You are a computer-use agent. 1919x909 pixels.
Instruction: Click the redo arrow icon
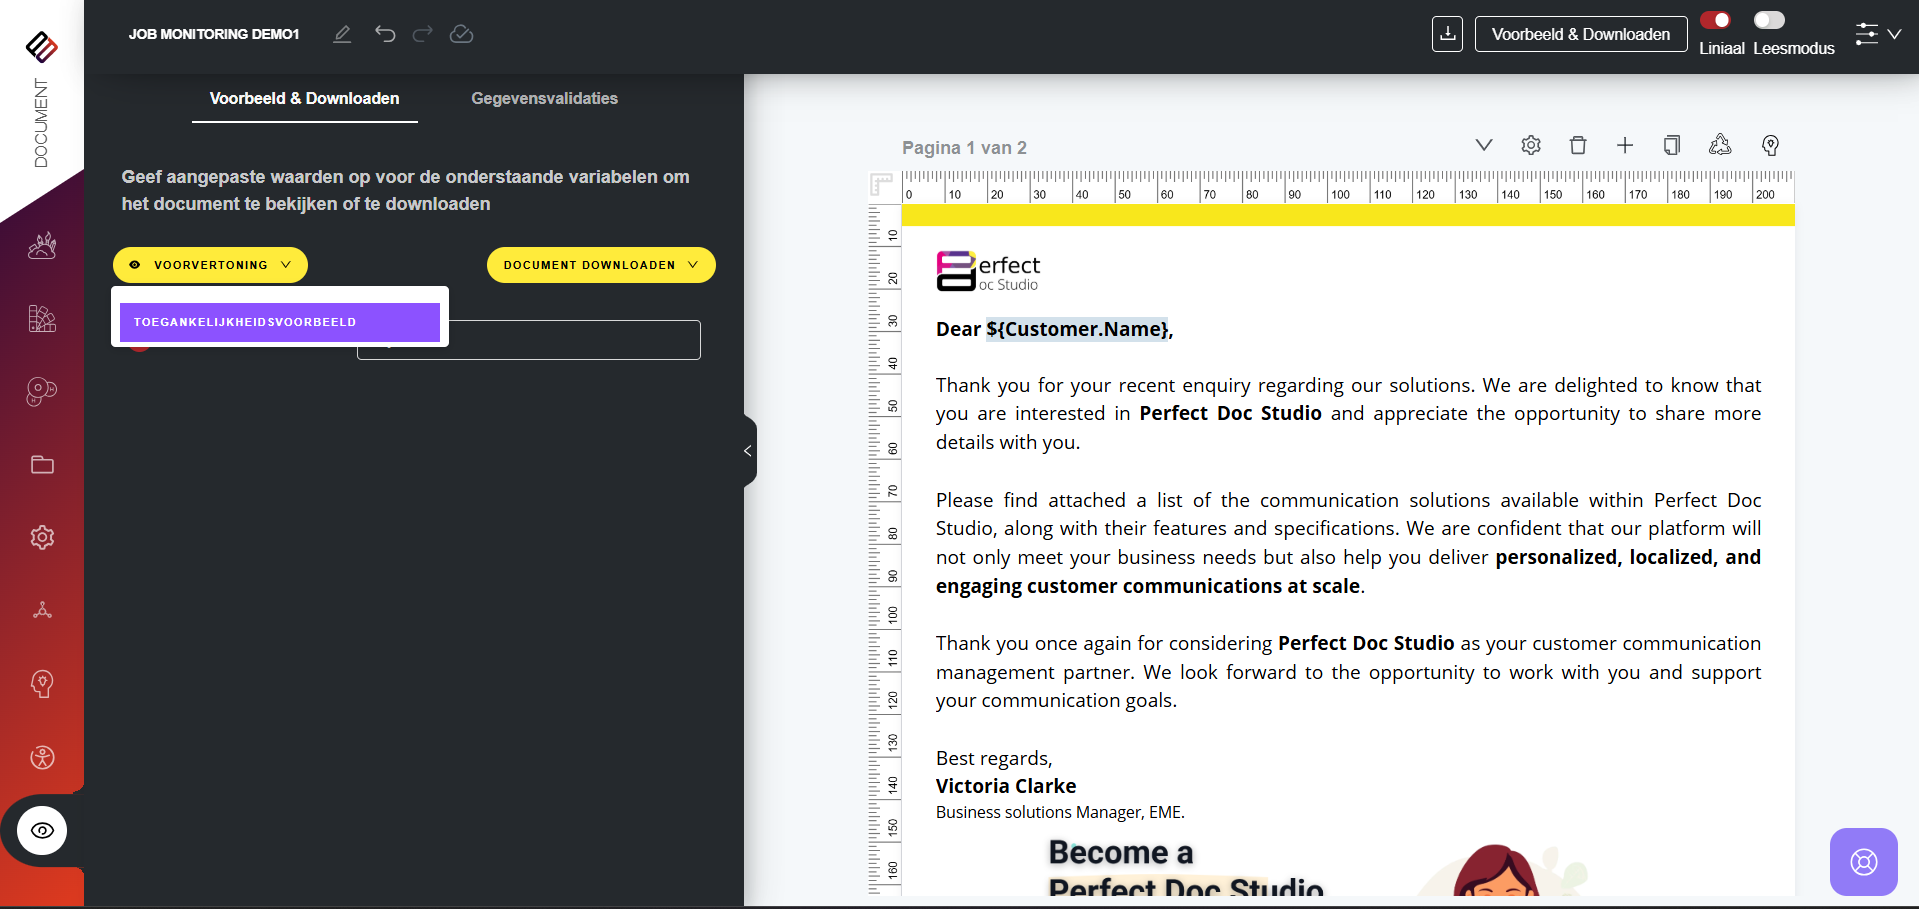pyautogui.click(x=423, y=34)
